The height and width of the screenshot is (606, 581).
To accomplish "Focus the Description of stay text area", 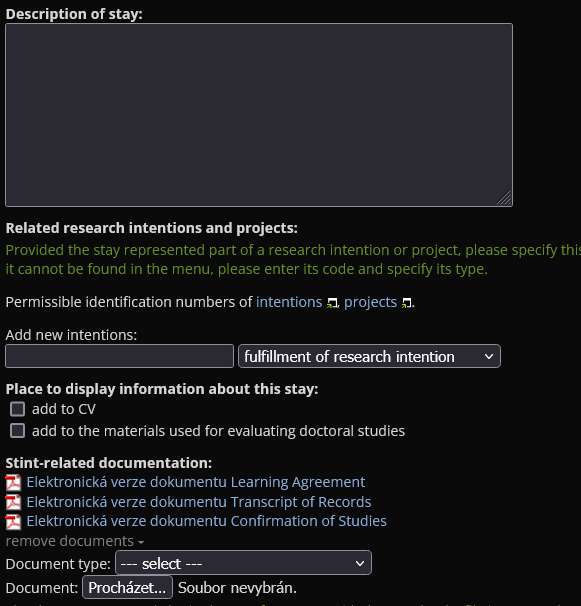I will tap(259, 115).
